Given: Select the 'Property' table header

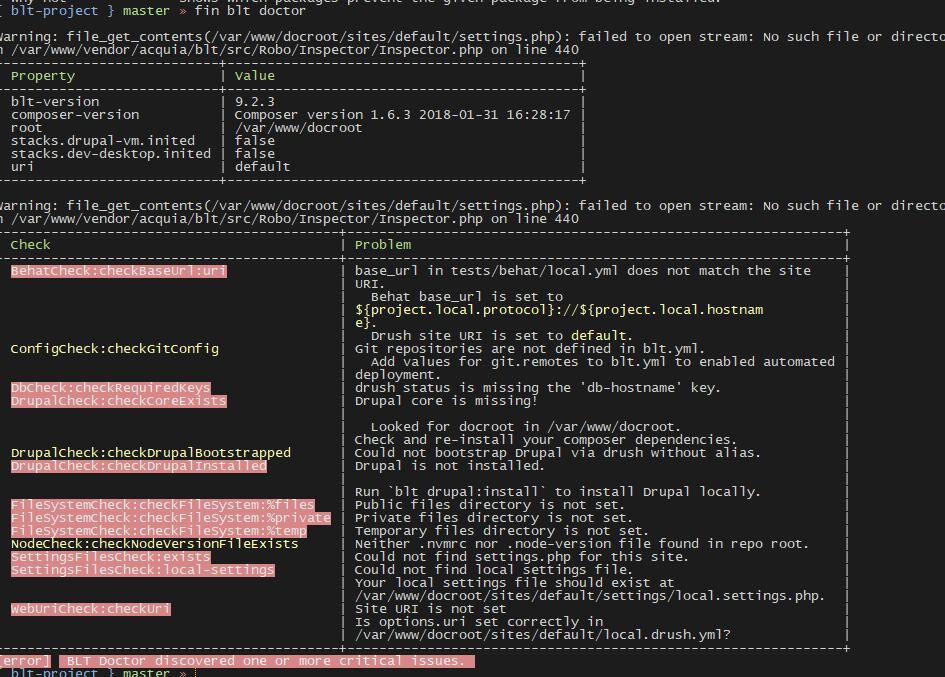Looking at the screenshot, I should pyautogui.click(x=43, y=75).
